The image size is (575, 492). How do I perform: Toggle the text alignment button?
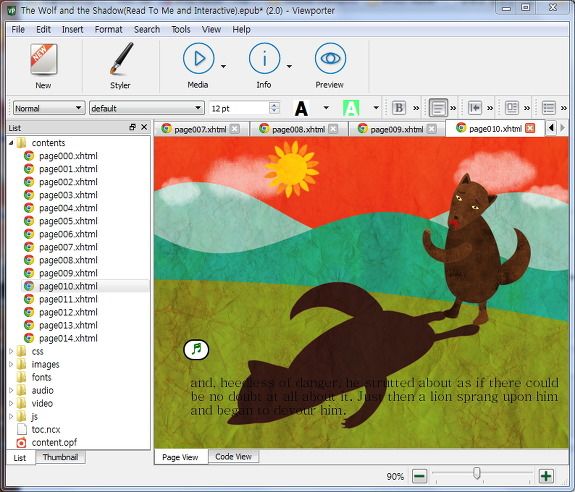coord(438,108)
